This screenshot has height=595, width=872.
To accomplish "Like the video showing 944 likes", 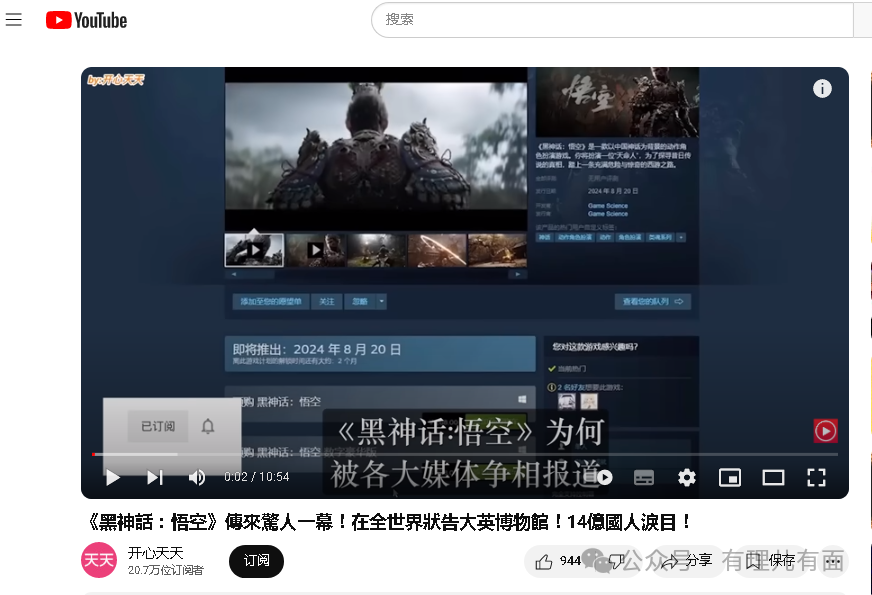I will click(556, 561).
